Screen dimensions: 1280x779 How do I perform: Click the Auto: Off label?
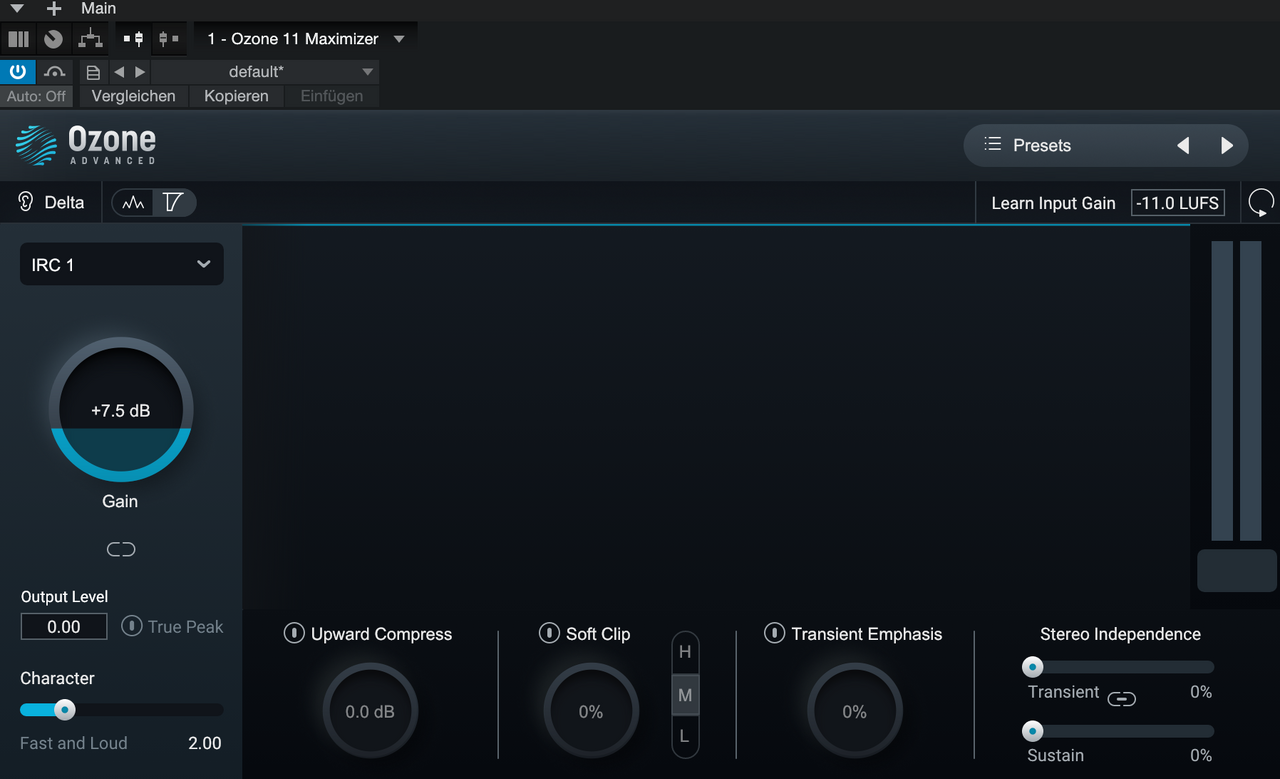click(x=37, y=96)
